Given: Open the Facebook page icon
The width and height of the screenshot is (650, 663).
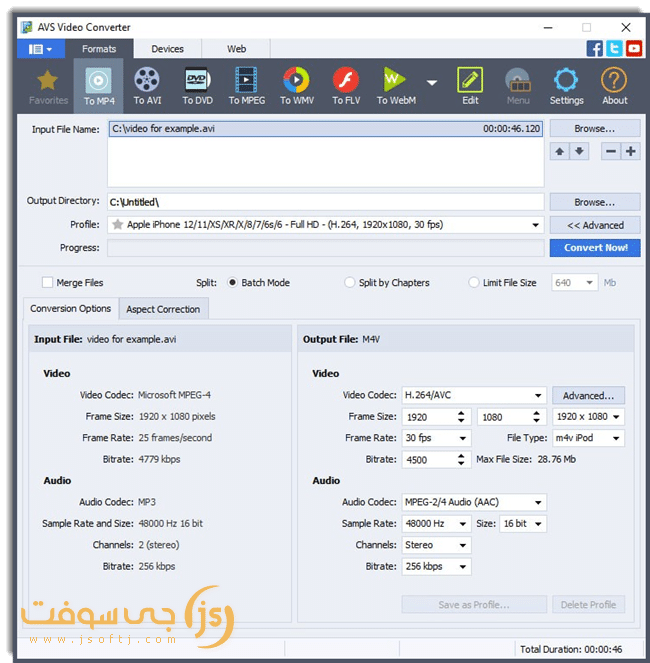Looking at the screenshot, I should click(x=595, y=49).
